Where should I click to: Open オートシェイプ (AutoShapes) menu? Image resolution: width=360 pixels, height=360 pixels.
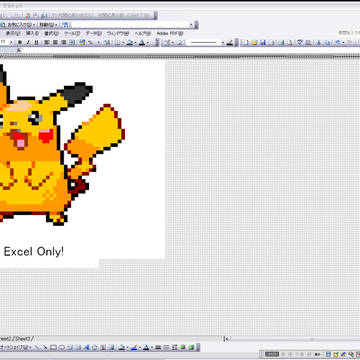pos(15,347)
